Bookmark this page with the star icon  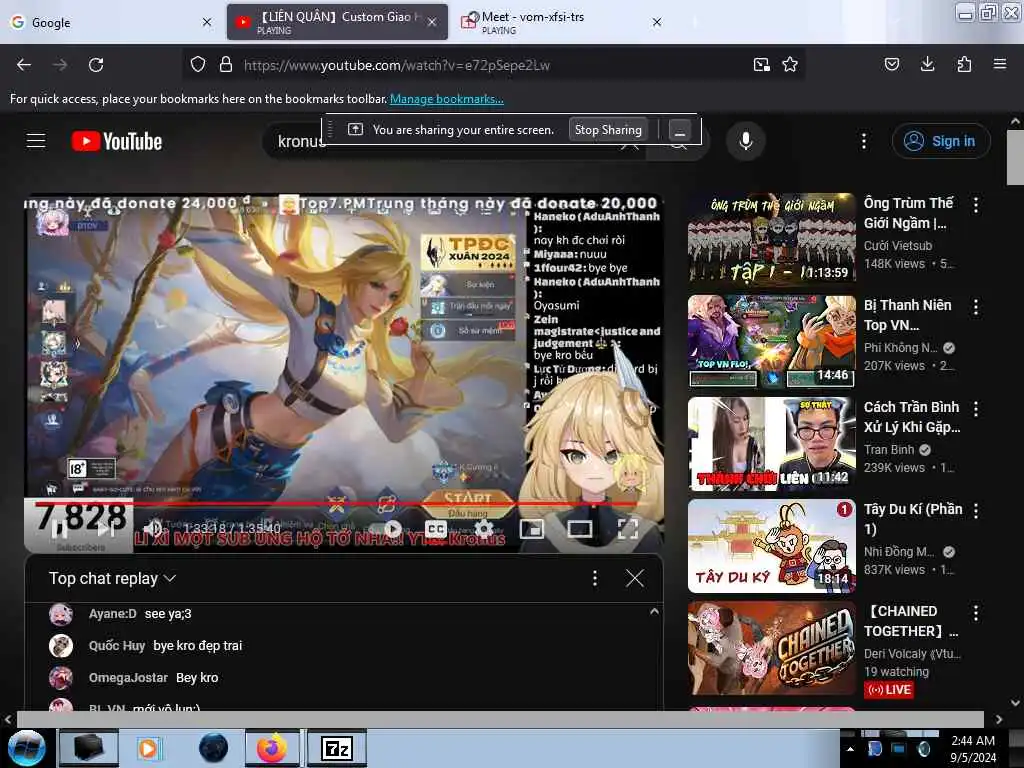(790, 65)
